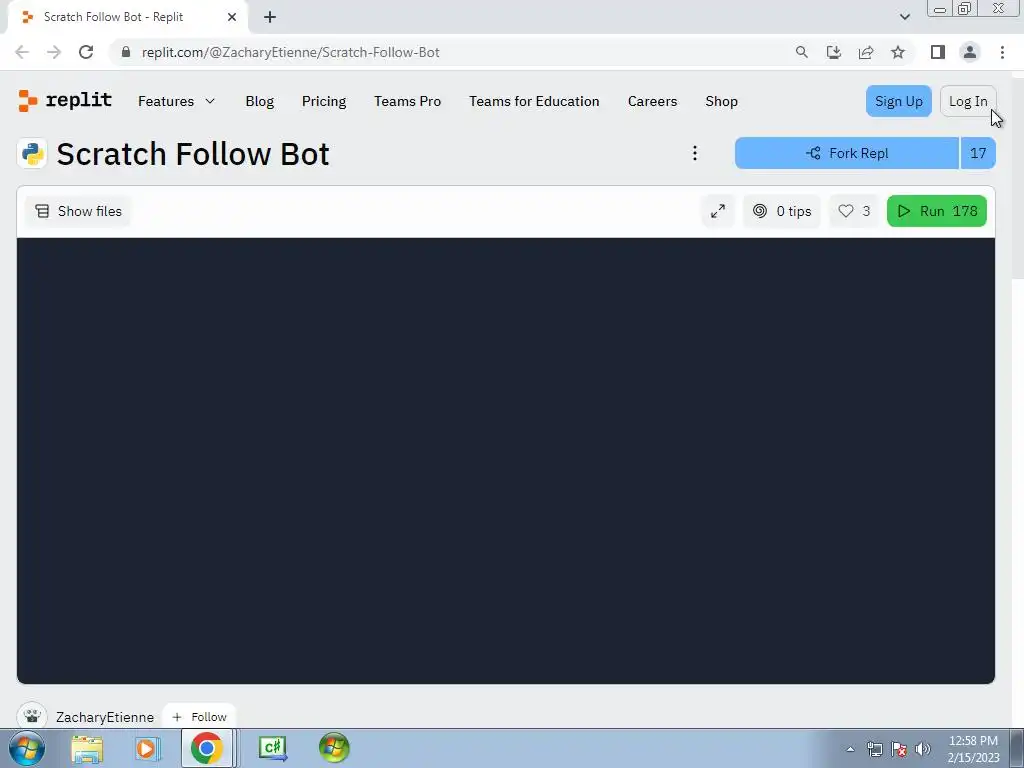Viewport: 1024px width, 768px height.
Task: Open Chrome's three-dot menu
Action: (x=1002, y=52)
